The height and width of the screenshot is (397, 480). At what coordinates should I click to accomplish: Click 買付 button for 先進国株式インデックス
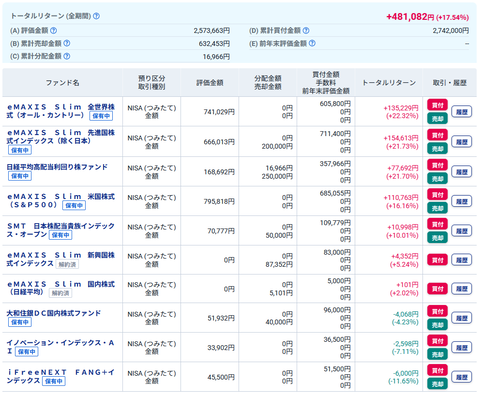437,135
